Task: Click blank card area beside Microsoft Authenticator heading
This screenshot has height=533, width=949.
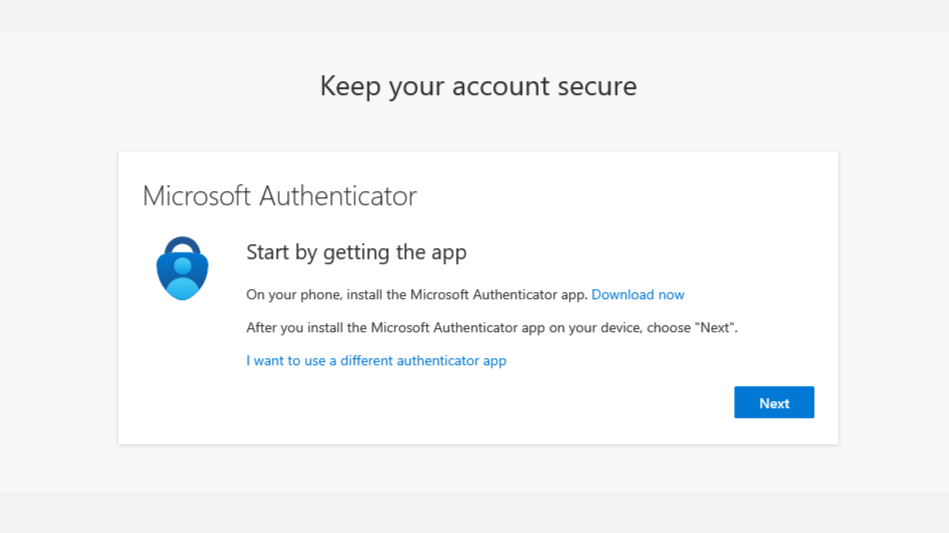Action: click(x=623, y=195)
